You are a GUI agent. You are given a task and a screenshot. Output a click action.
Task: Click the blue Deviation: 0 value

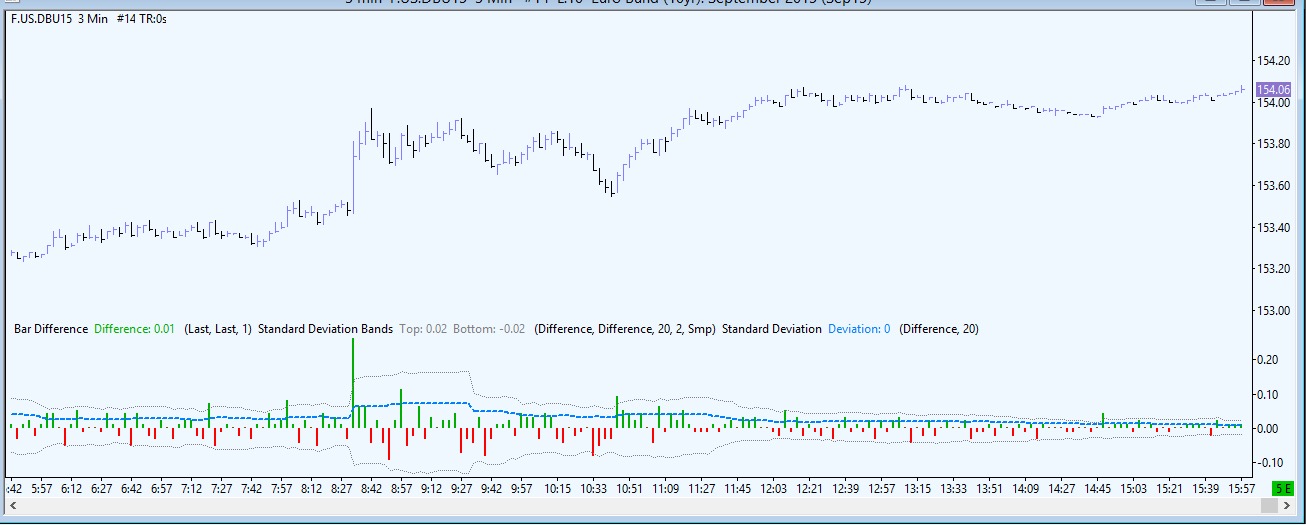click(859, 329)
